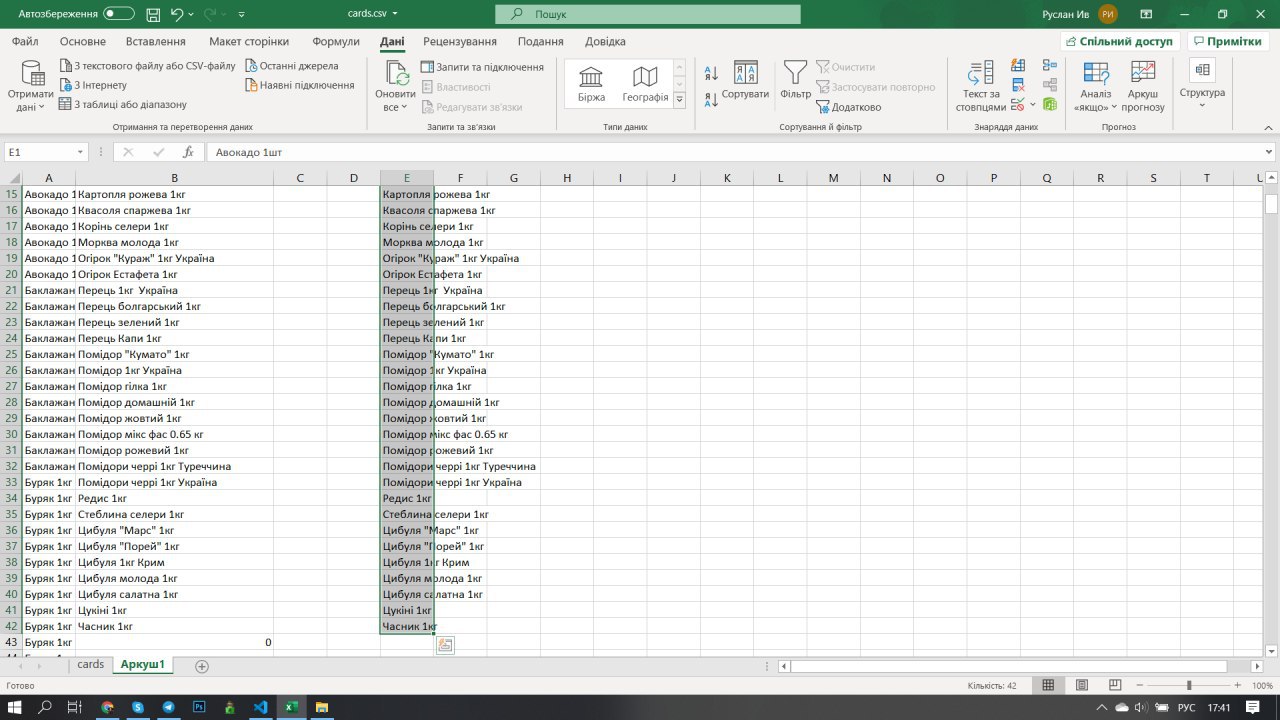Choose From table or range (З таблиці або діапазону)
This screenshot has height=720, width=1280.
click(123, 104)
